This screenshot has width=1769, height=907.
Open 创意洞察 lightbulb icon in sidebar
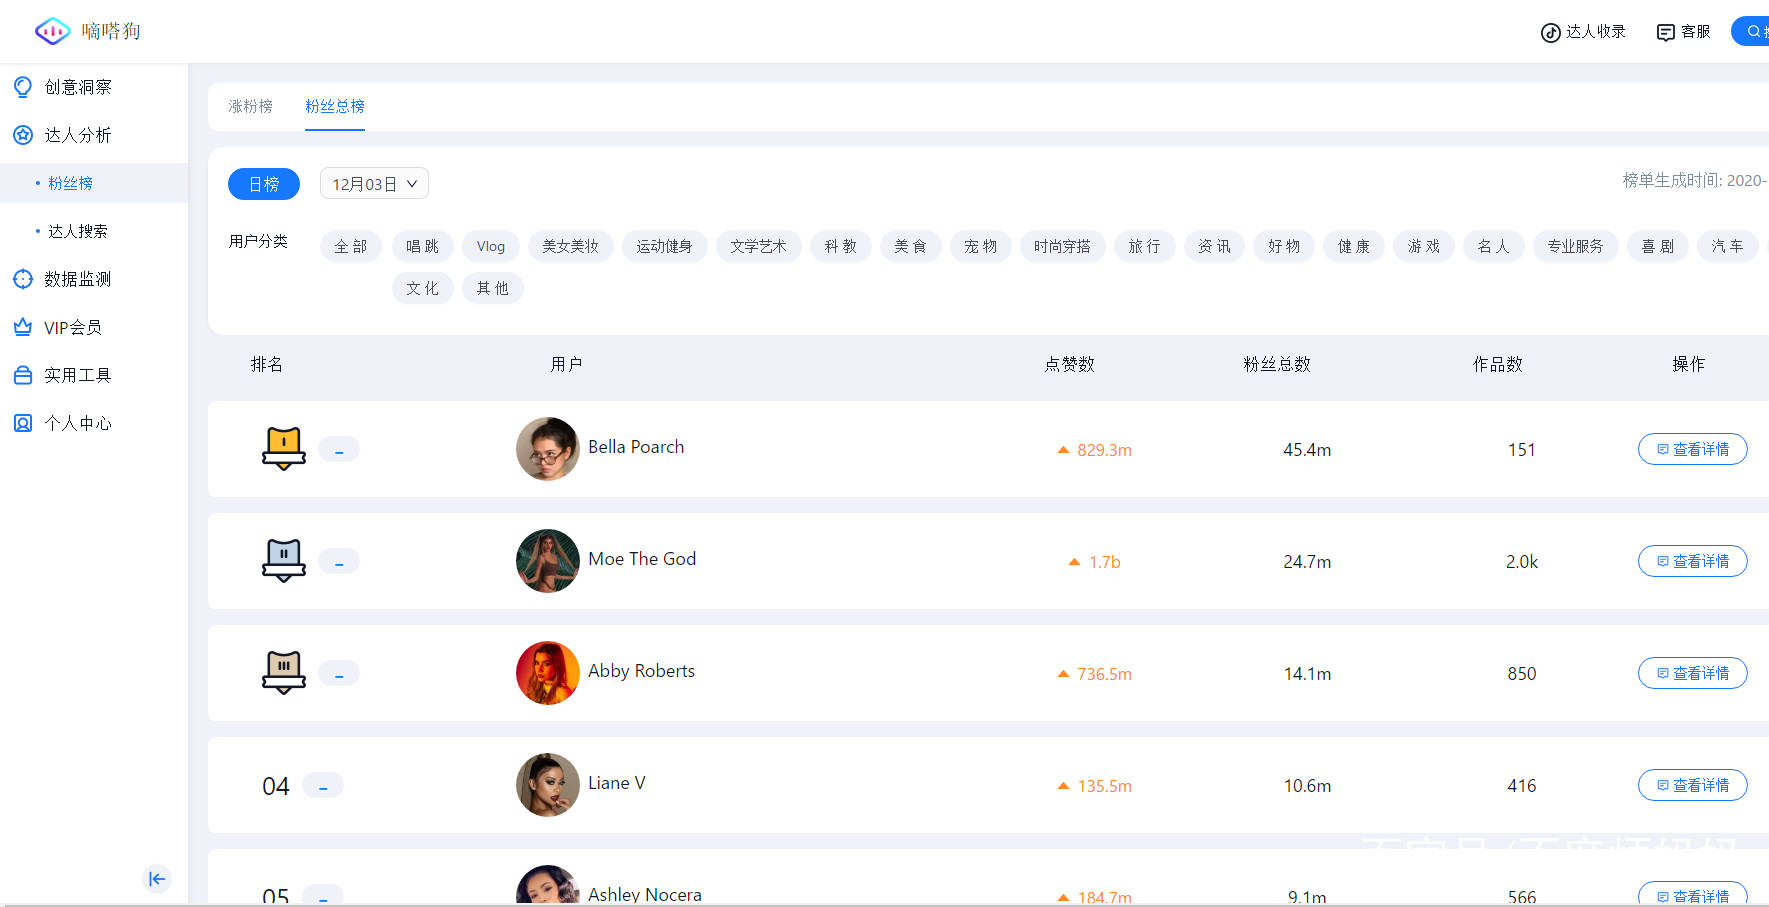click(x=23, y=87)
